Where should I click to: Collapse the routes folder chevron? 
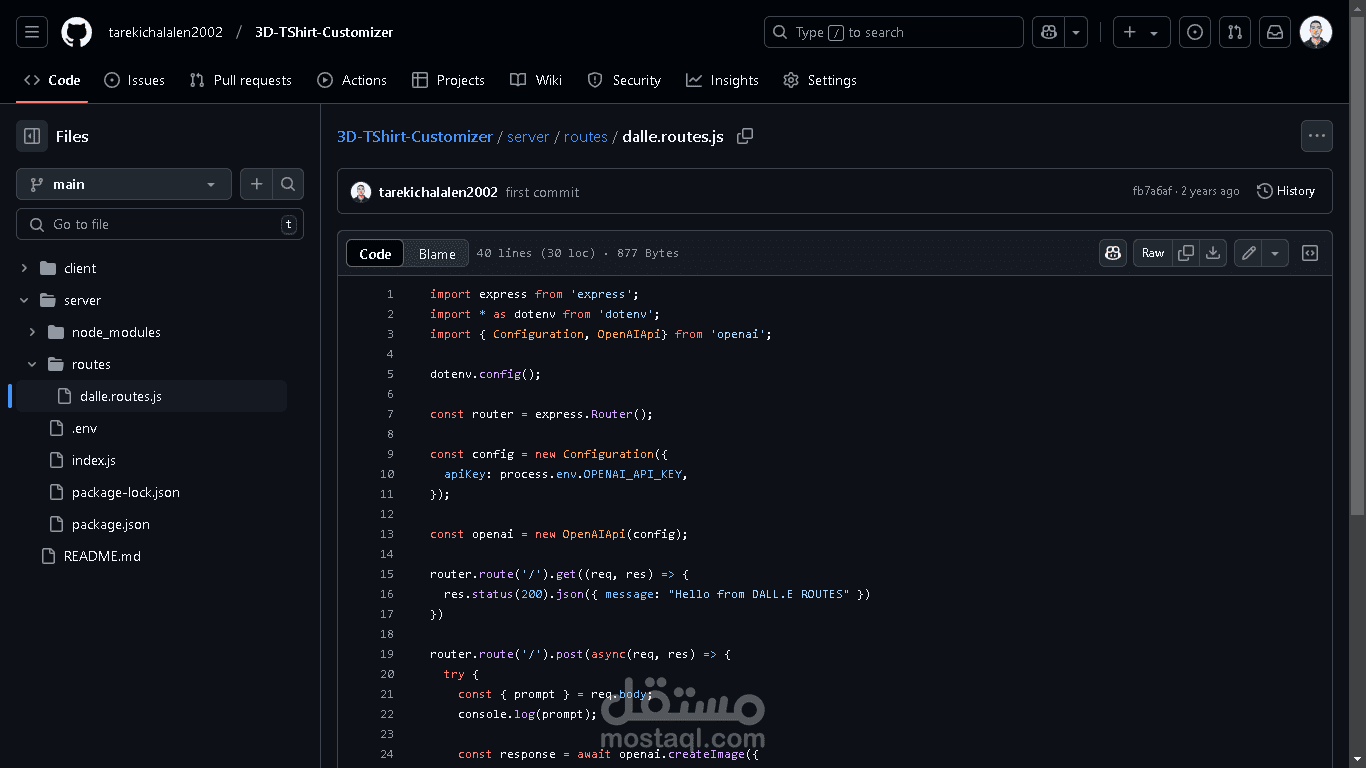[32, 364]
